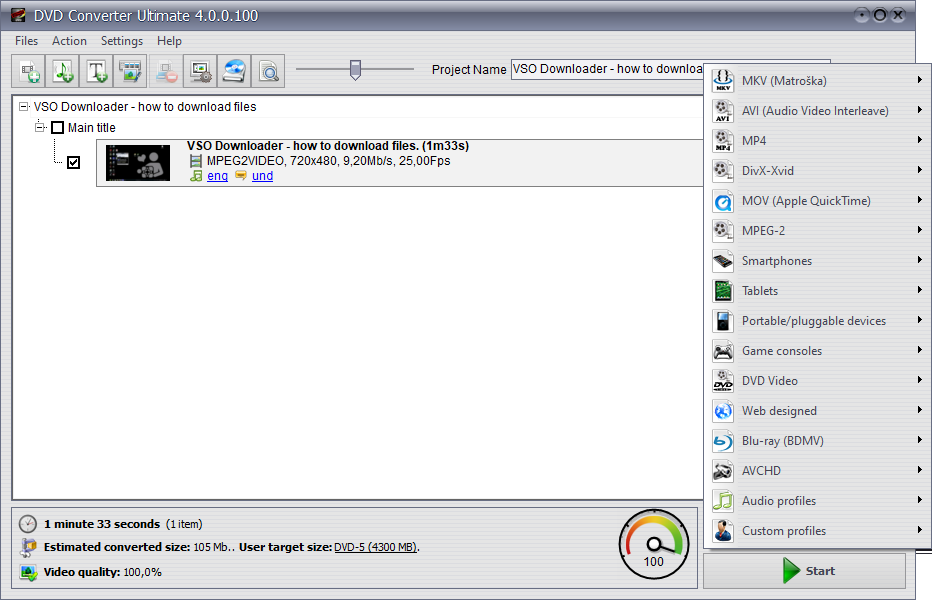The width and height of the screenshot is (932, 601).
Task: Click the Smartphones device icon
Action: click(723, 261)
